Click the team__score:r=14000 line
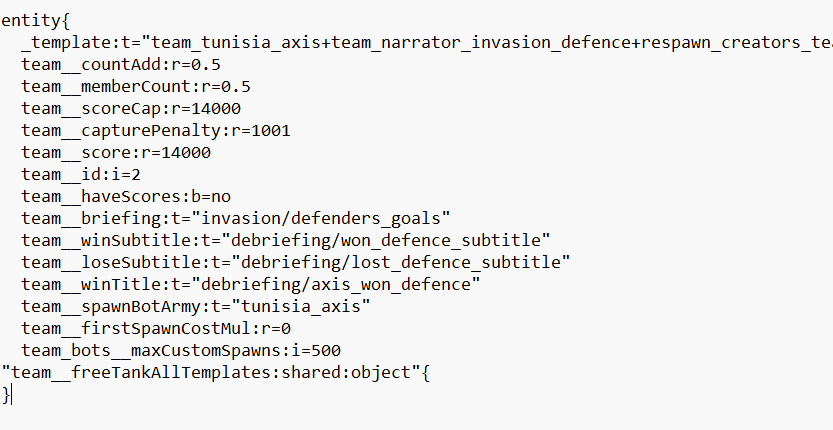 point(116,152)
